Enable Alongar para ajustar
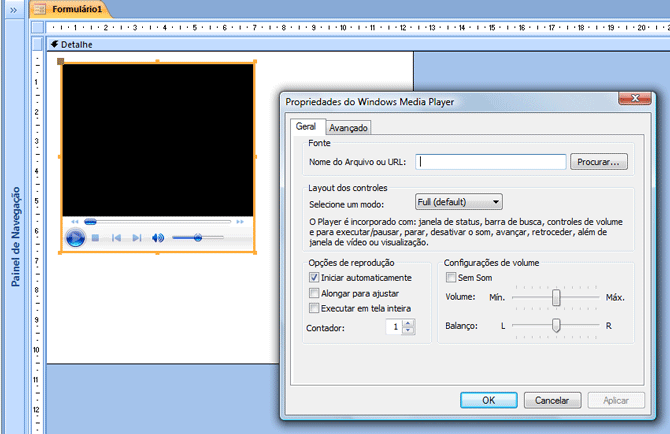 point(314,293)
